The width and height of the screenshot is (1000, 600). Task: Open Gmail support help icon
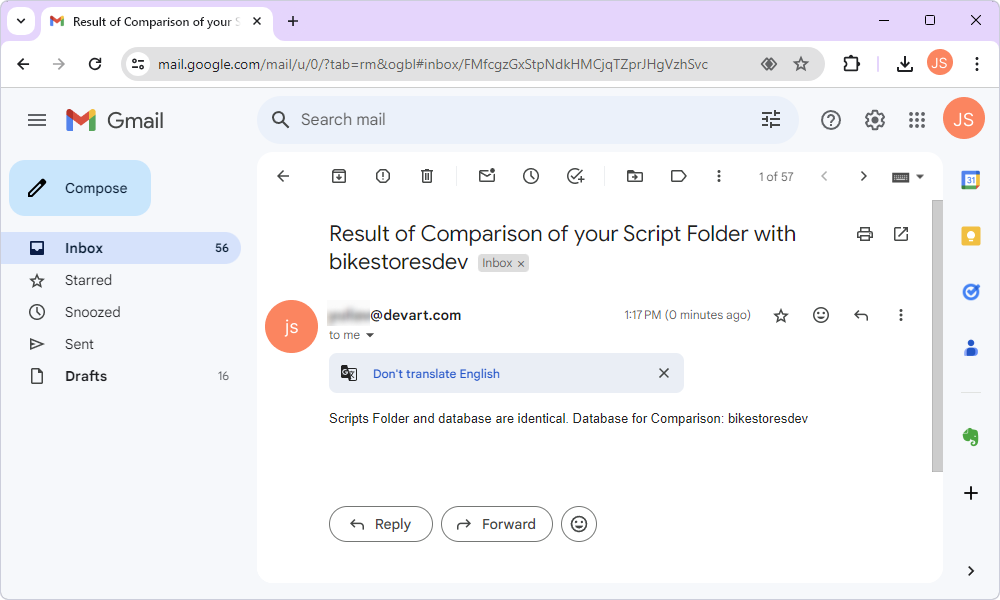tap(830, 120)
